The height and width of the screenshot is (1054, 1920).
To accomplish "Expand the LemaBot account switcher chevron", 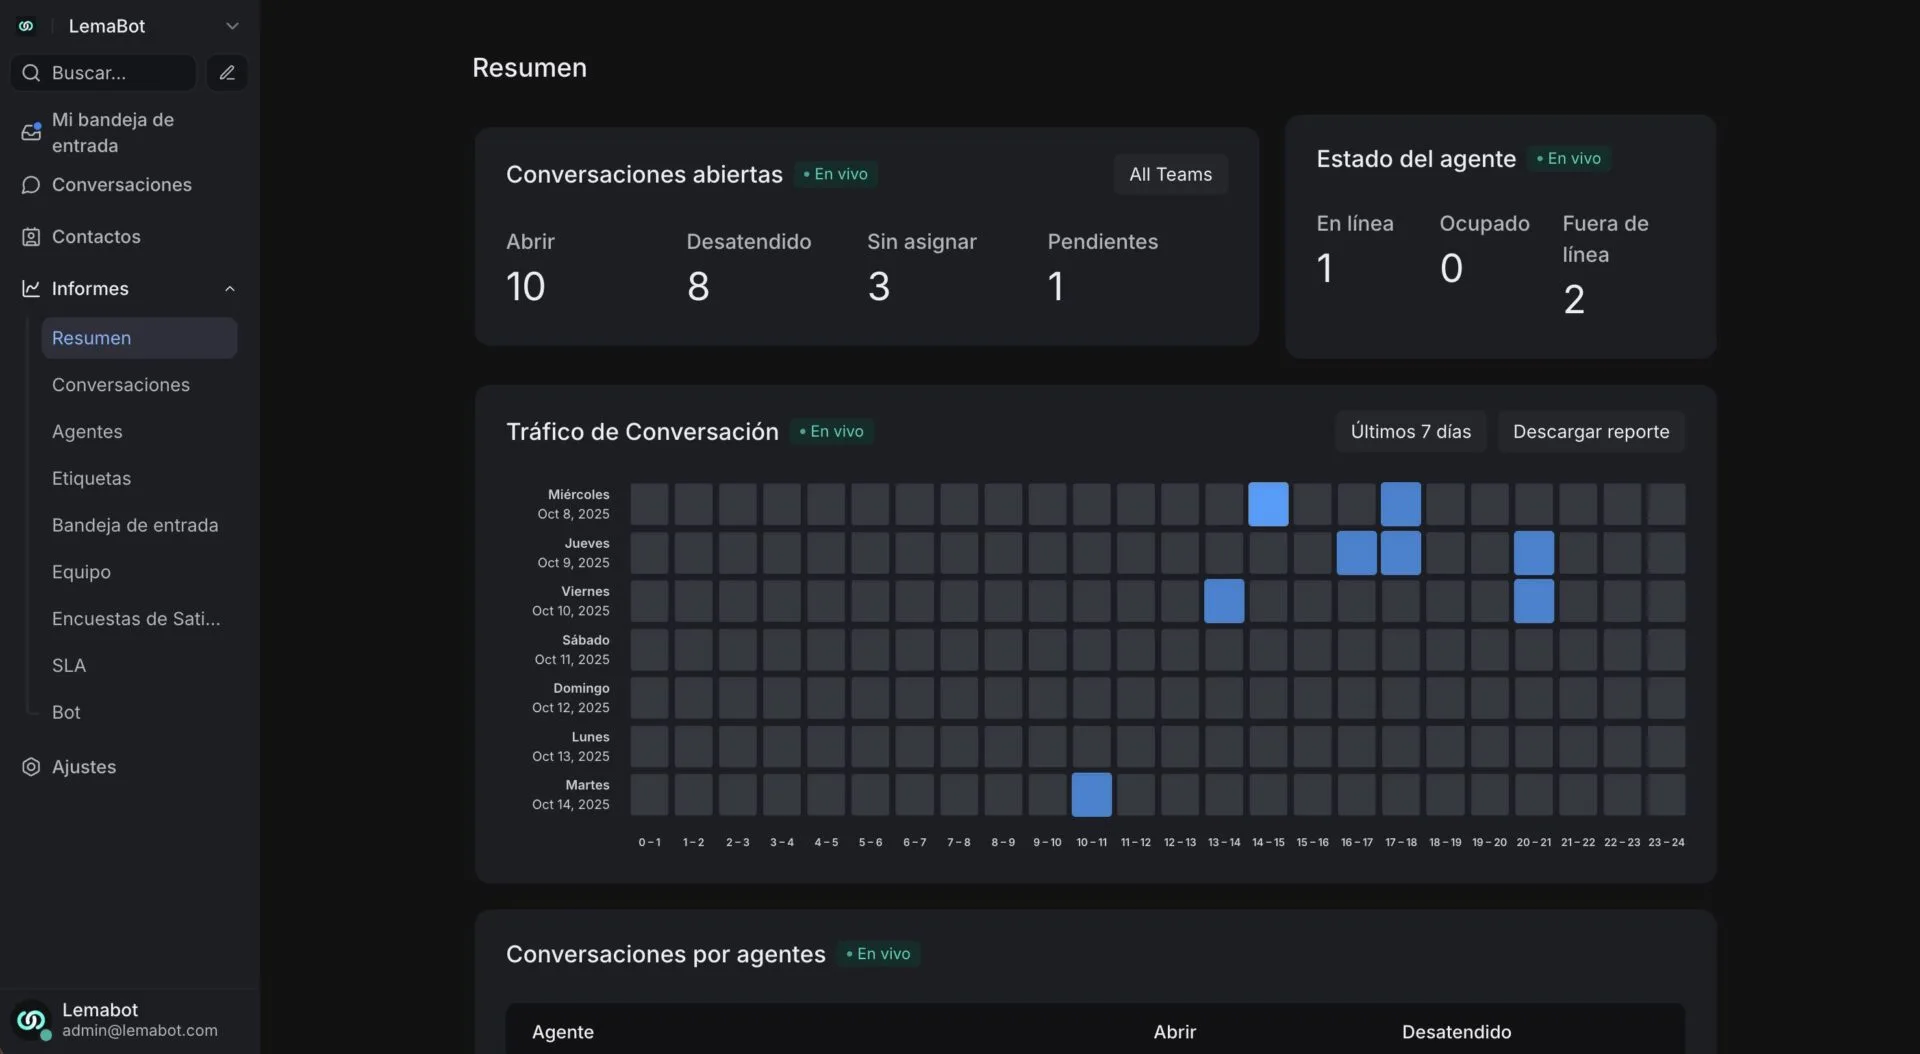I will coord(232,26).
